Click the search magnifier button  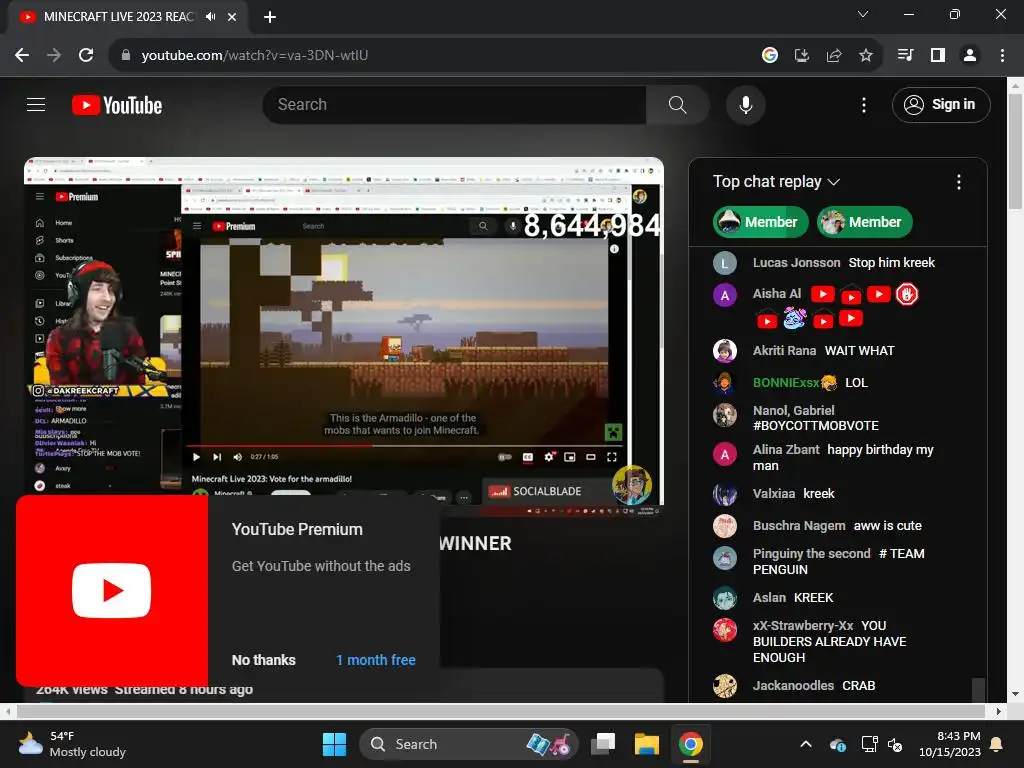[677, 104]
